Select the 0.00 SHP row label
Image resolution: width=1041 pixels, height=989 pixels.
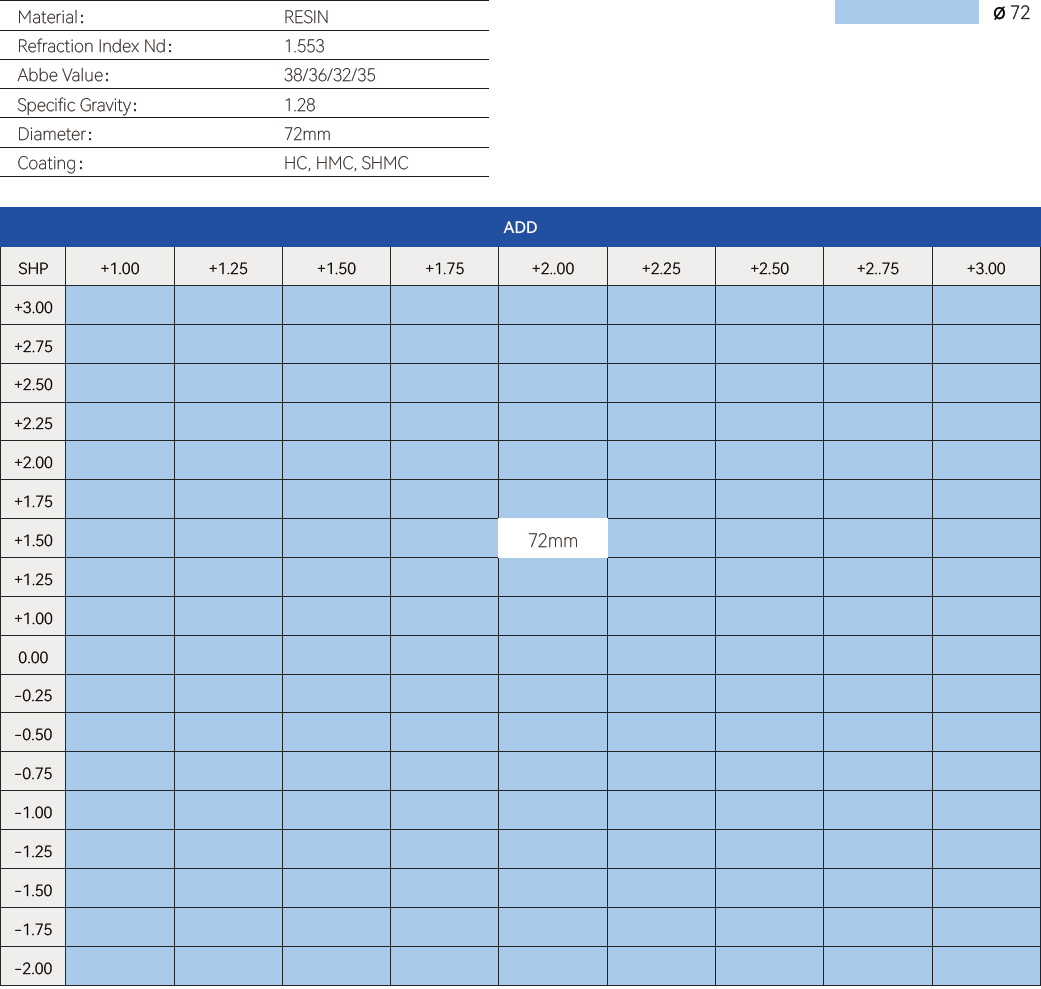33,657
